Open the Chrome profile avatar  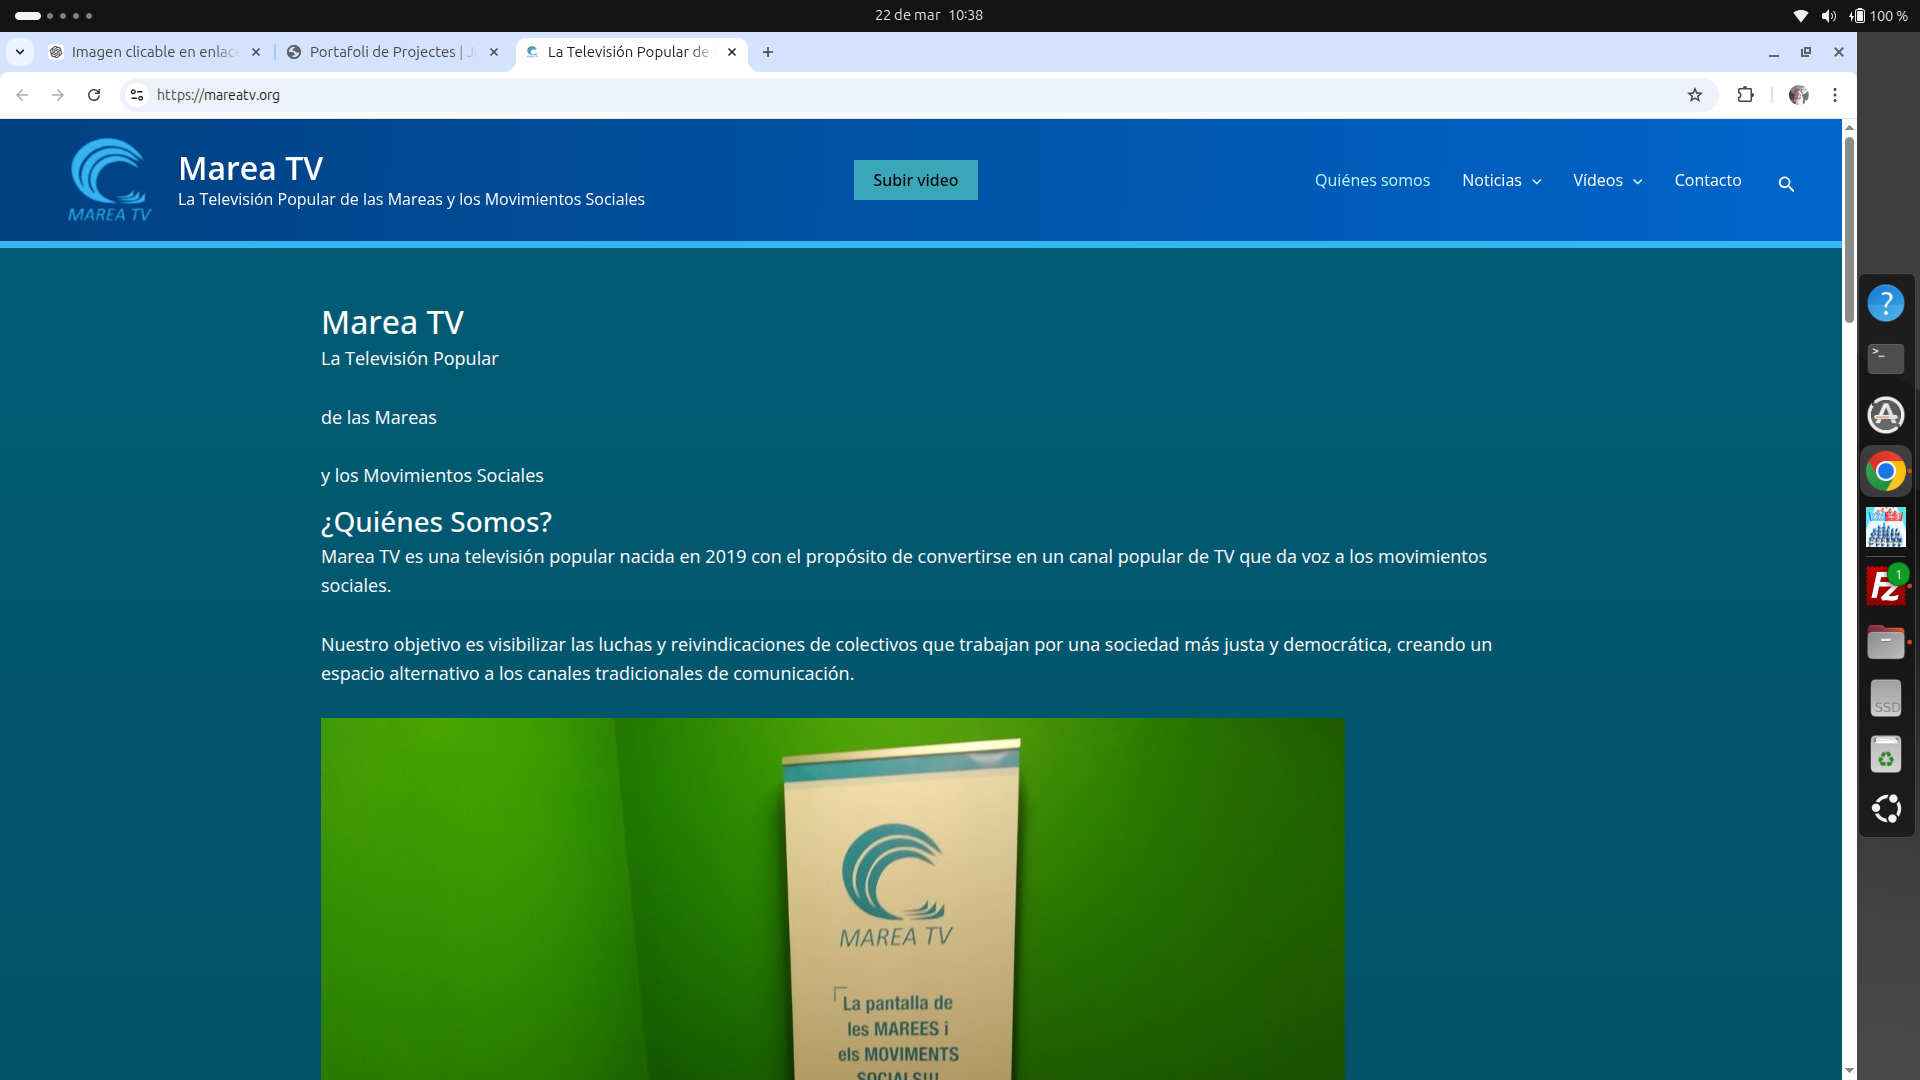[1799, 95]
